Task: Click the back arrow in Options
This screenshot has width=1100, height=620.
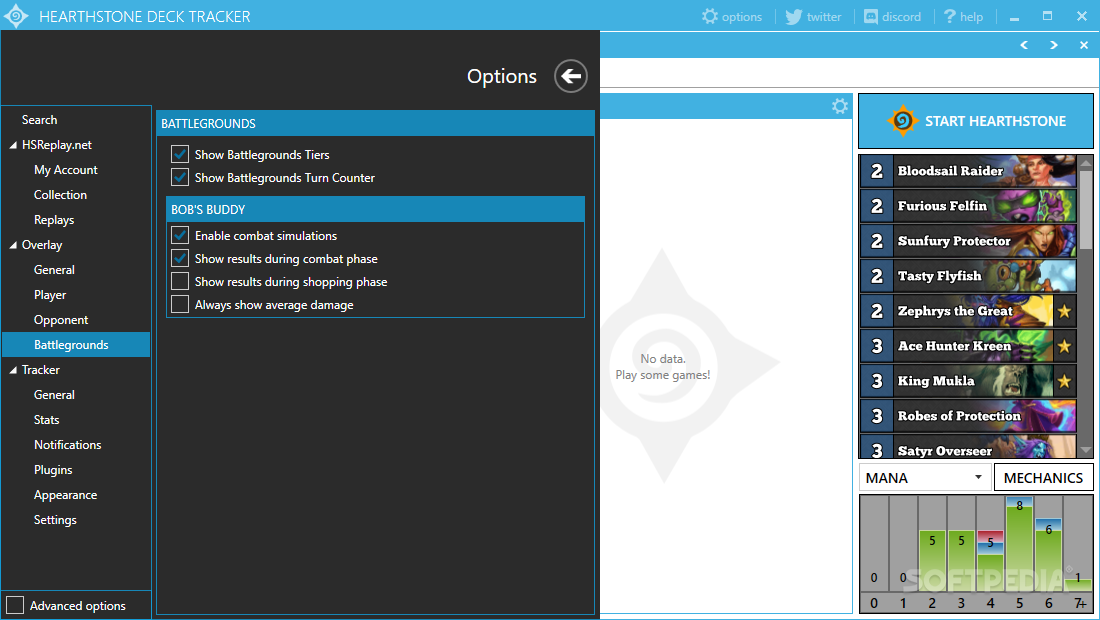Action: pyautogui.click(x=571, y=76)
